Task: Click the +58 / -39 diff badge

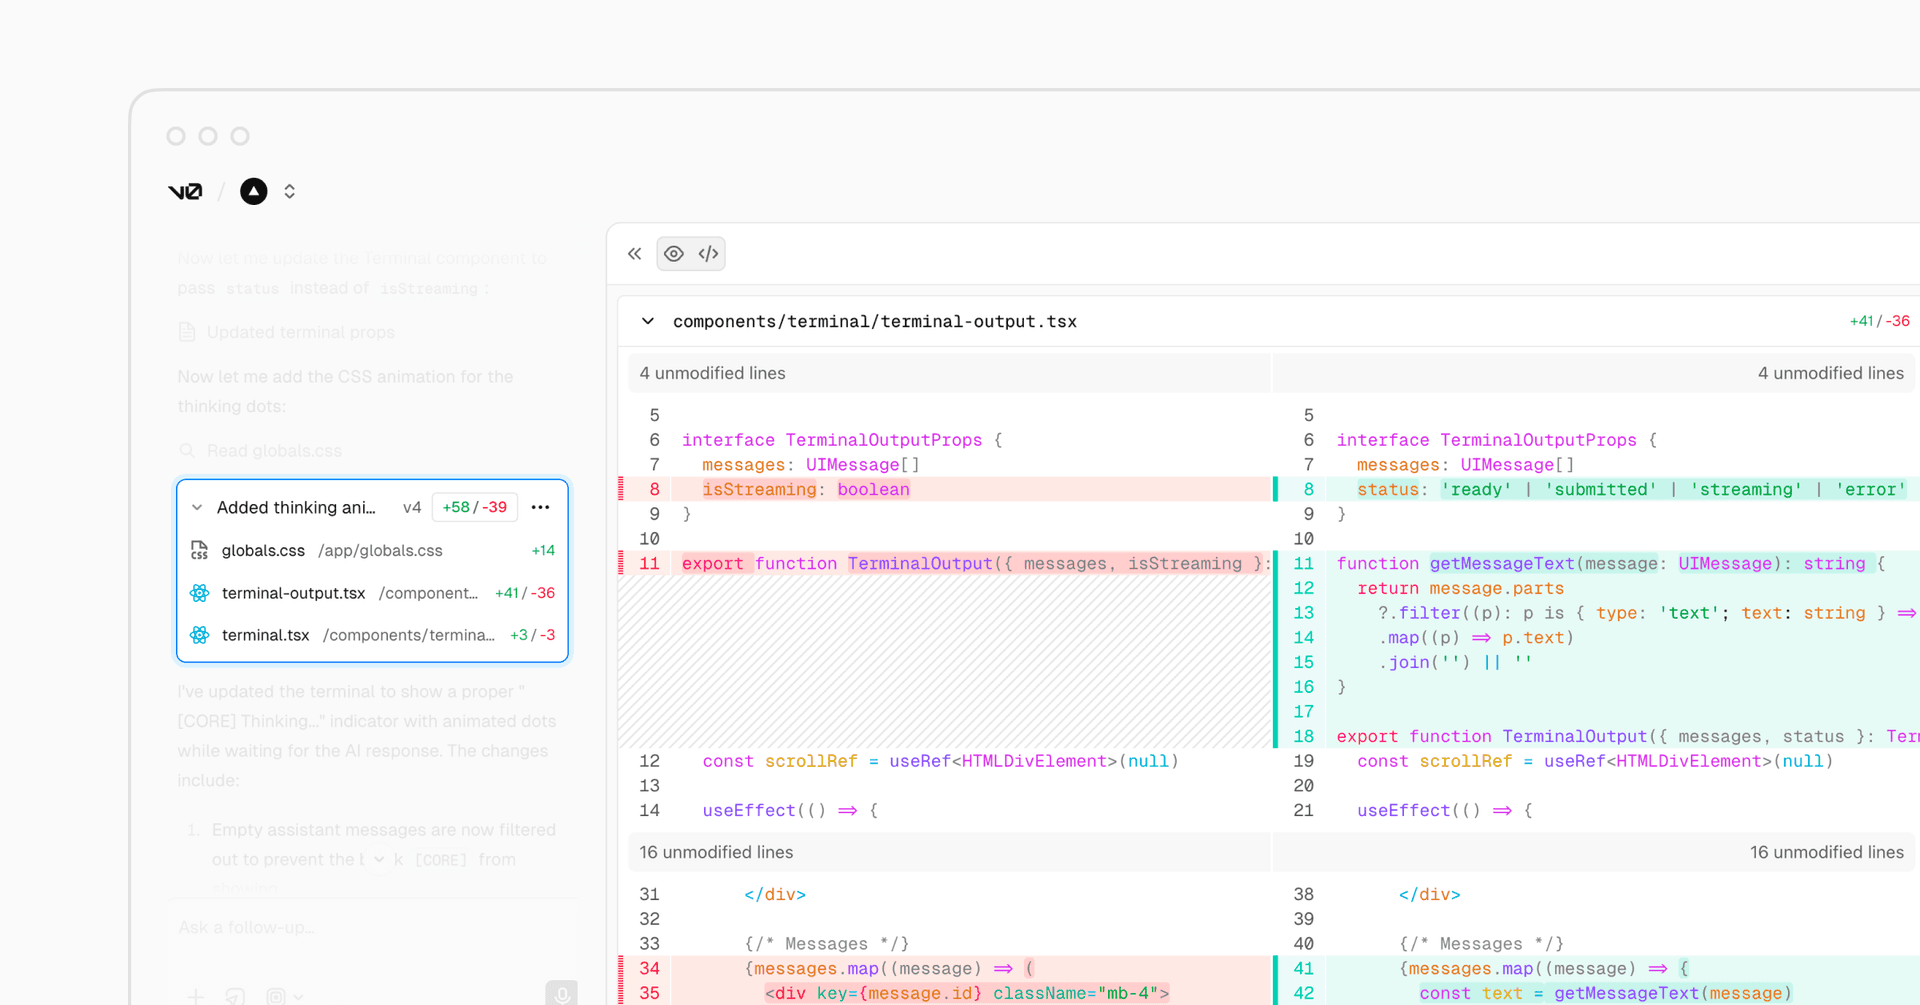Action: 474,507
